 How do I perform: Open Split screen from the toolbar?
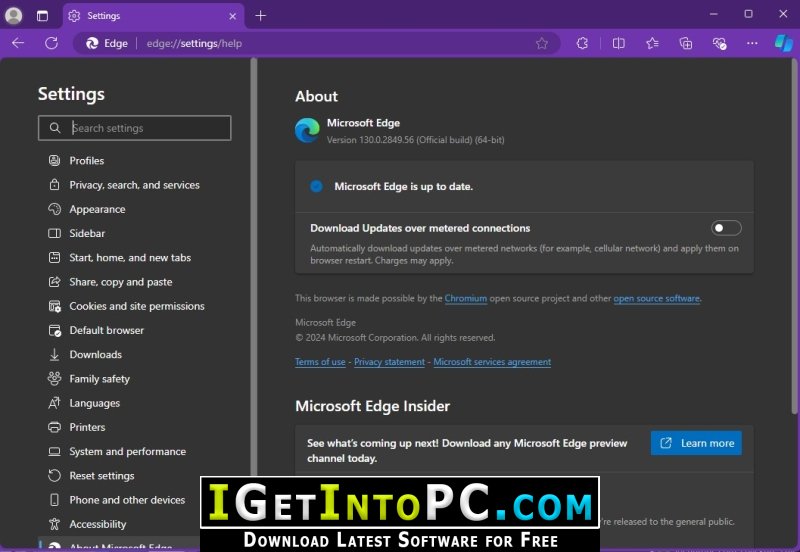click(618, 43)
